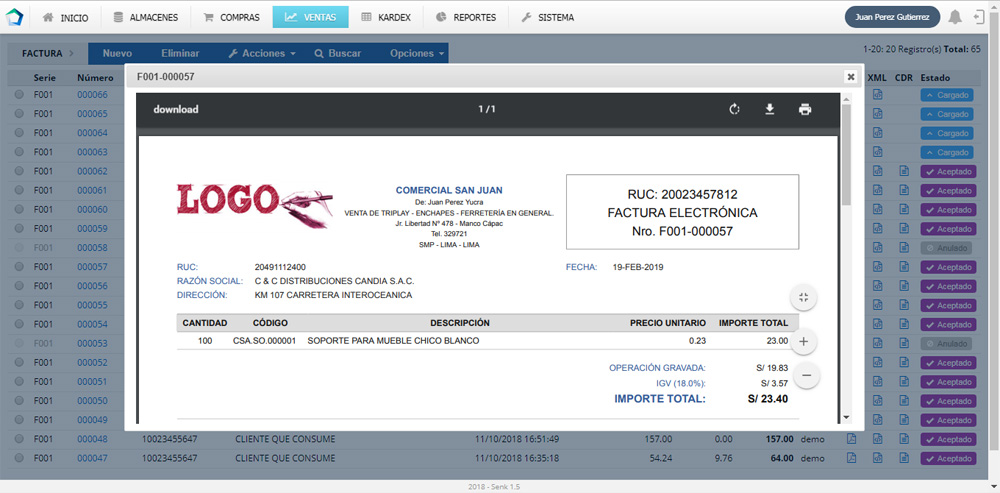Expand the Acciones dropdown

click(262, 53)
